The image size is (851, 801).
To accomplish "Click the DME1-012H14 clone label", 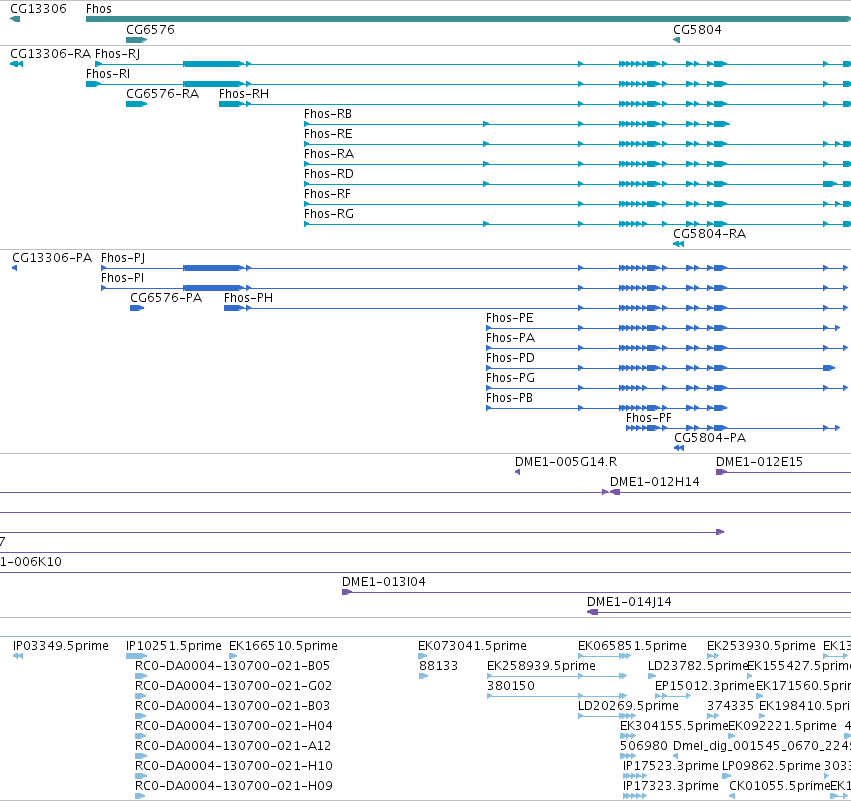I will [x=655, y=481].
